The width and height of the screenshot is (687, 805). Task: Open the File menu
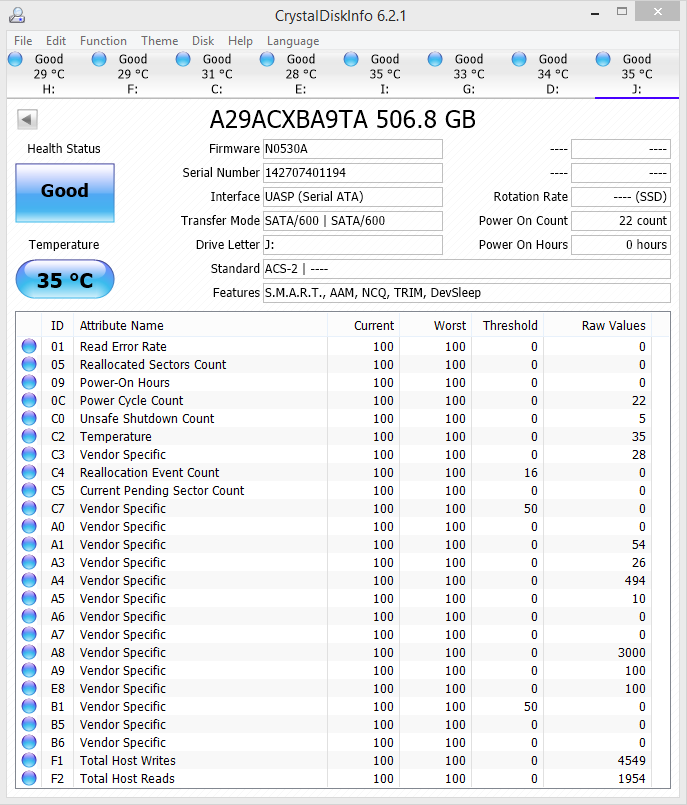[x=23, y=41]
